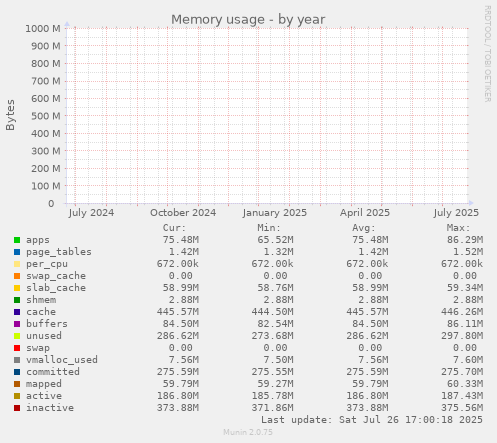Click the 'unused' legend label
The height and width of the screenshot is (443, 497).
click(44, 336)
